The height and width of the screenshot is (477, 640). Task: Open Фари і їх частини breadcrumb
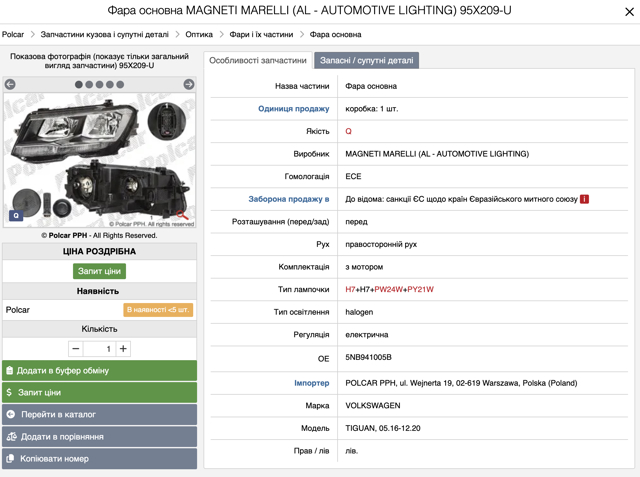click(x=261, y=34)
